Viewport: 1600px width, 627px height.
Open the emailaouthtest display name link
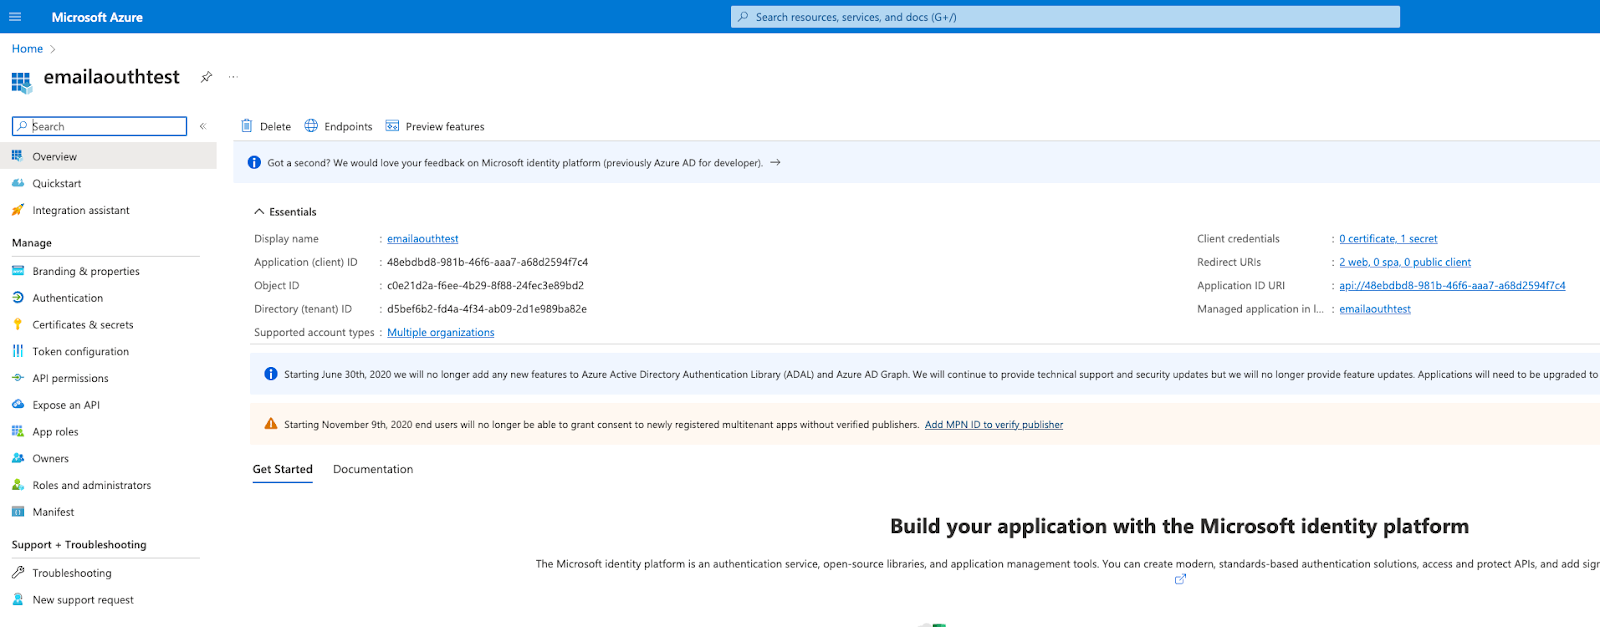click(423, 239)
